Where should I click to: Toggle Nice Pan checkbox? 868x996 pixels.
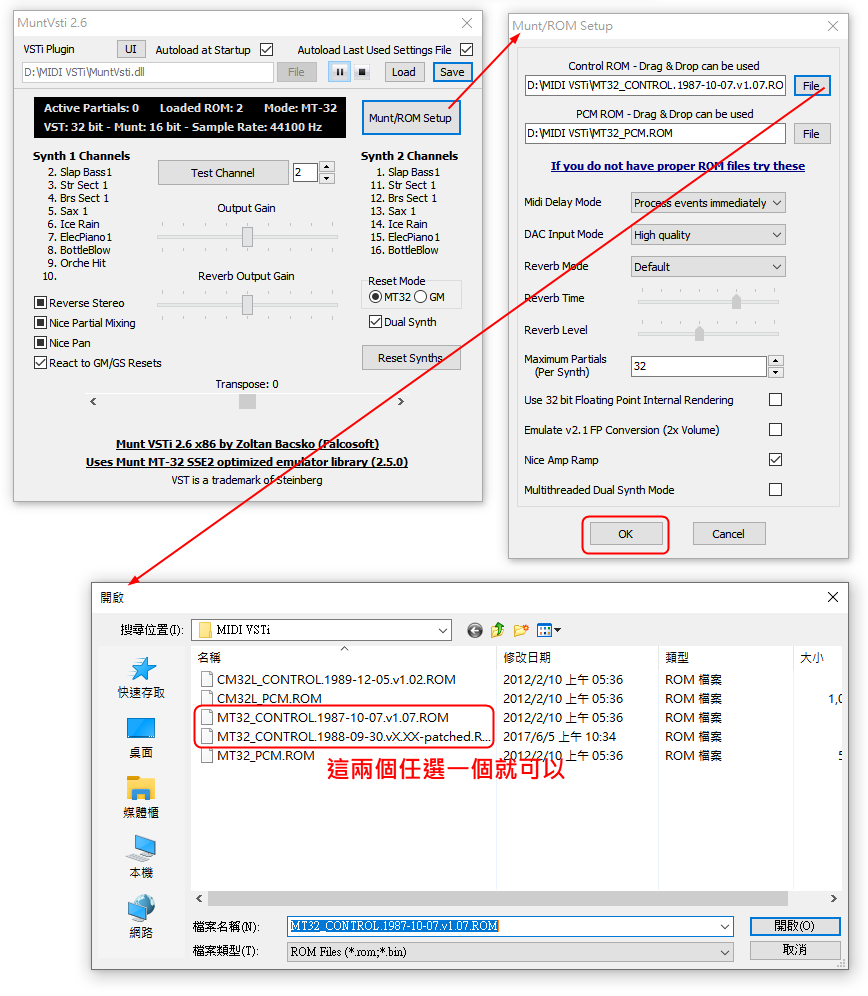tap(41, 343)
